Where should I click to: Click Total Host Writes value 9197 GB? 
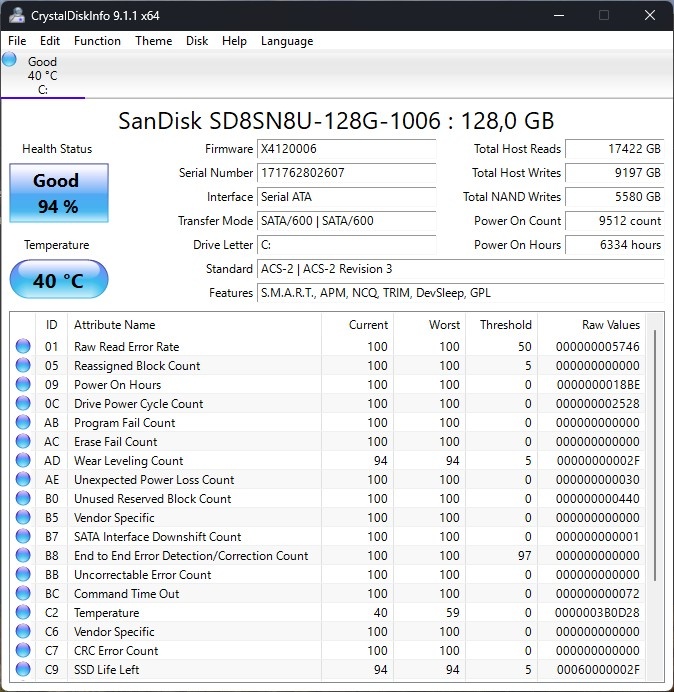614,173
